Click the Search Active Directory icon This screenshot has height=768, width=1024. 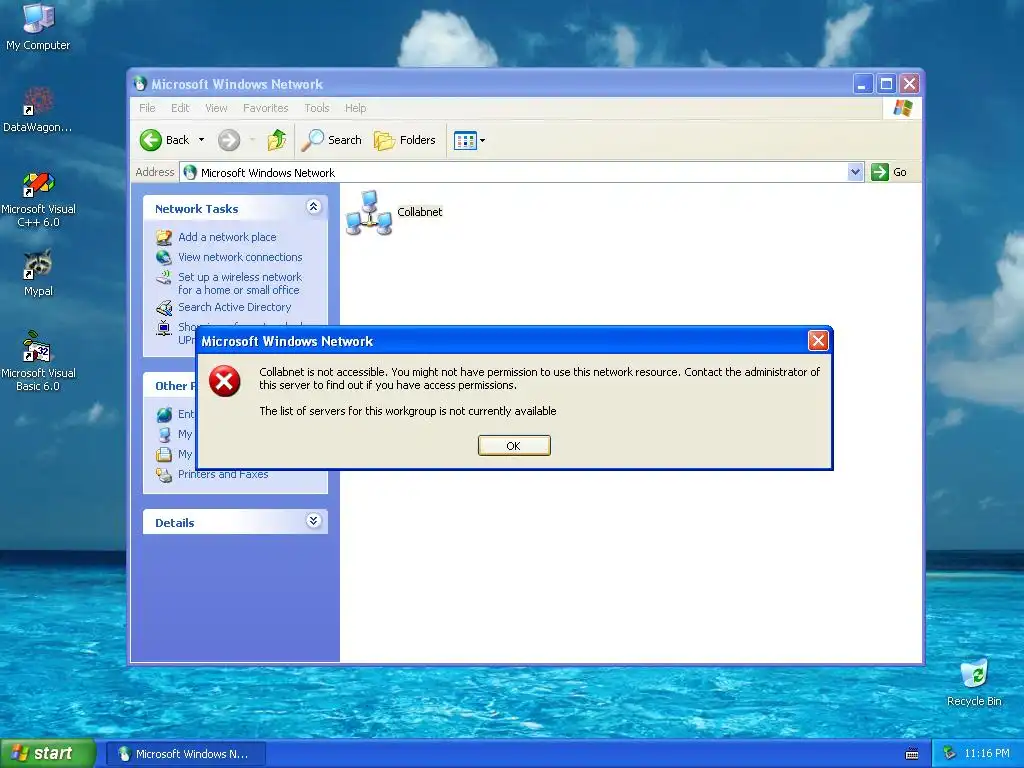coord(164,307)
